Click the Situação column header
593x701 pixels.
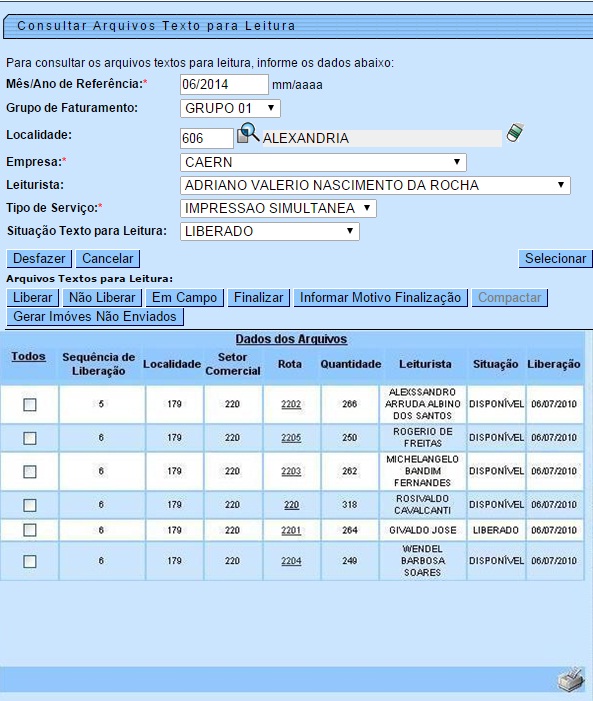[496, 364]
